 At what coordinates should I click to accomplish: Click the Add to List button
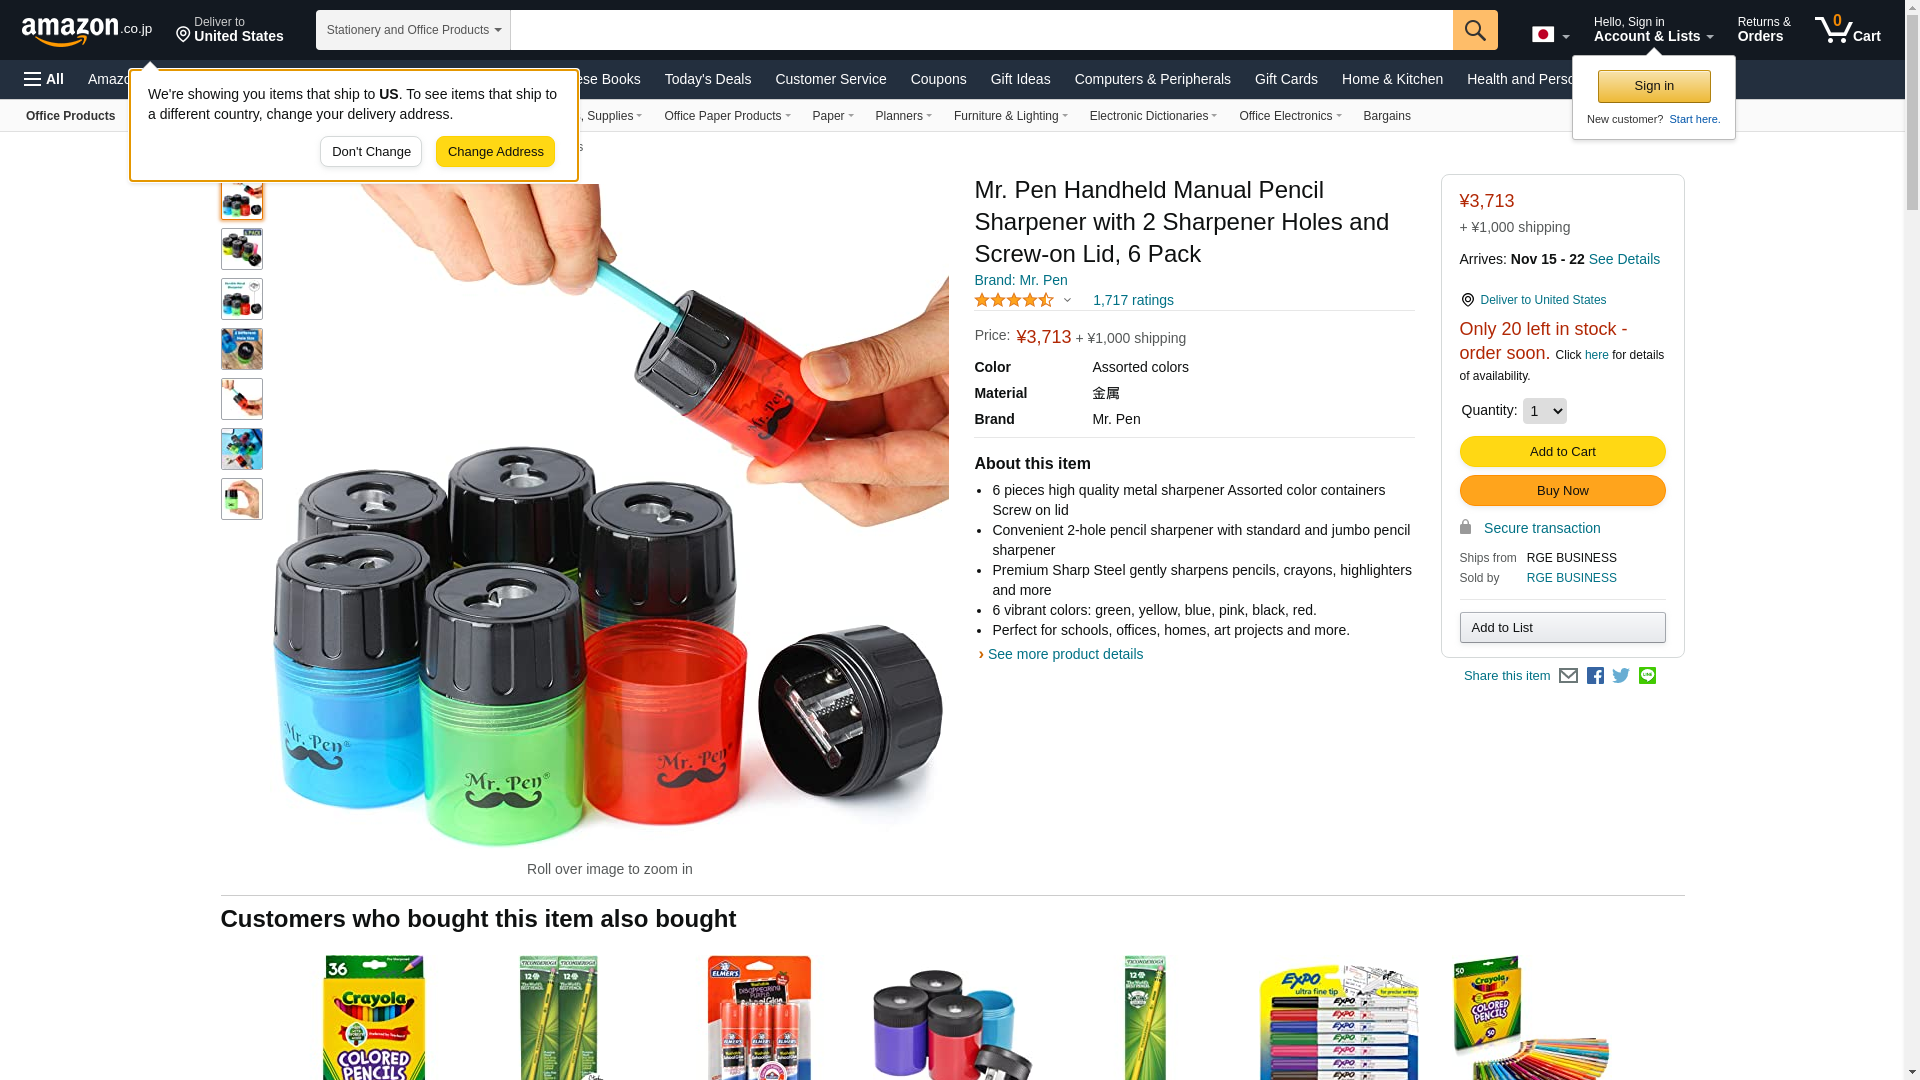coord(1562,628)
